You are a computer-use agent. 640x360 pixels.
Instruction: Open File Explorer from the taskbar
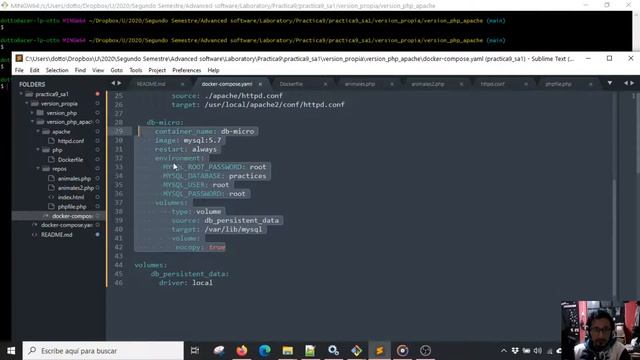click(x=287, y=351)
